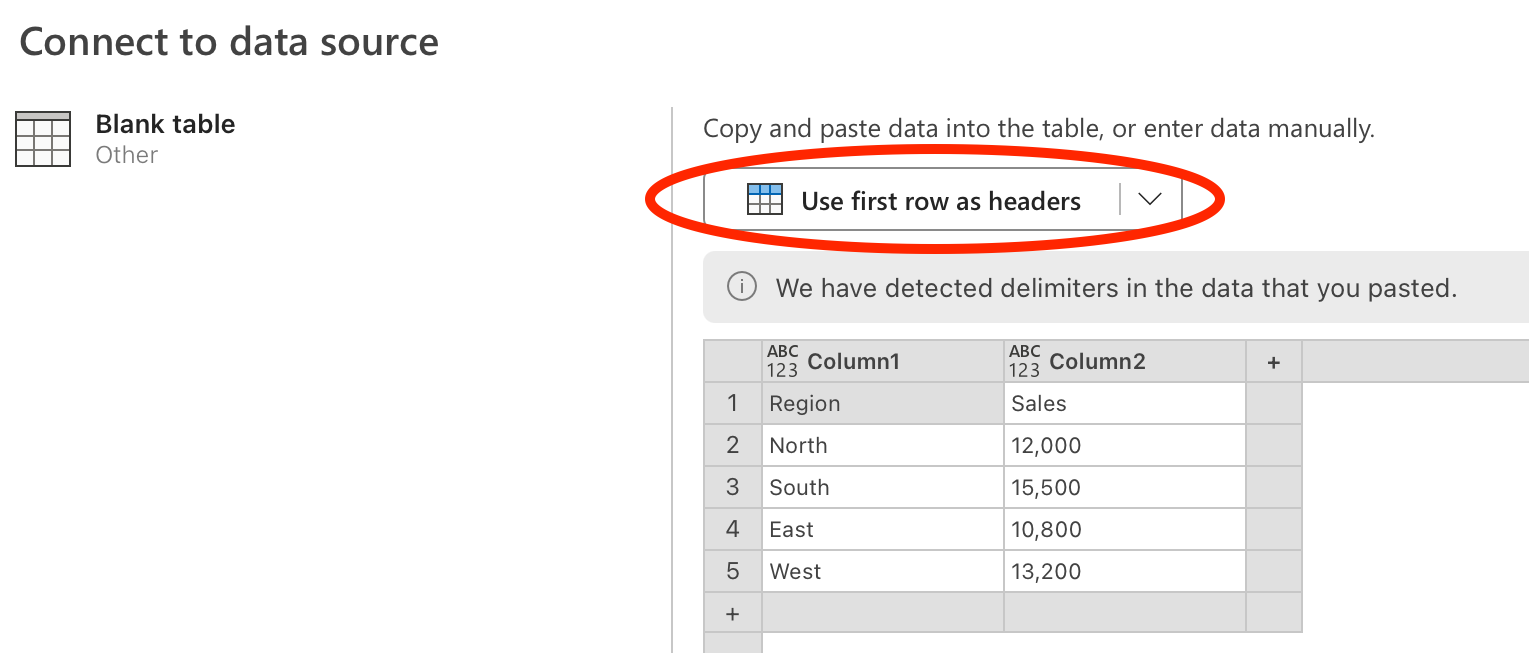Expand the Use first row as headers dropdown arrow
The width and height of the screenshot is (1529, 653).
[x=1150, y=199]
